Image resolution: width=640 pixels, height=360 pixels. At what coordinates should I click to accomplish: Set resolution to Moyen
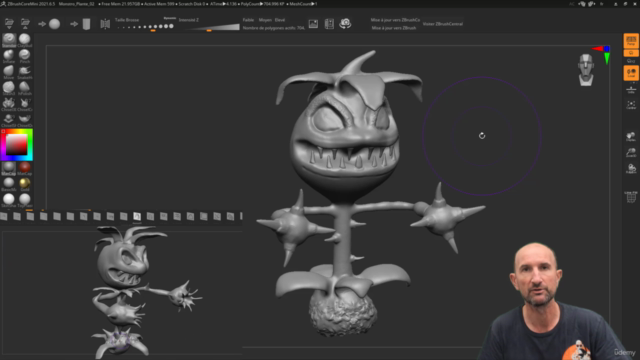(265, 20)
